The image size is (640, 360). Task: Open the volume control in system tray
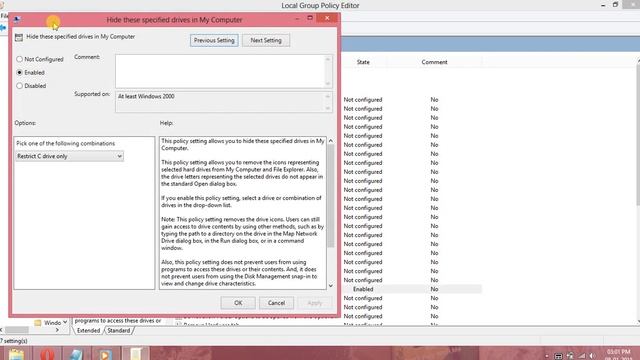tap(592, 356)
